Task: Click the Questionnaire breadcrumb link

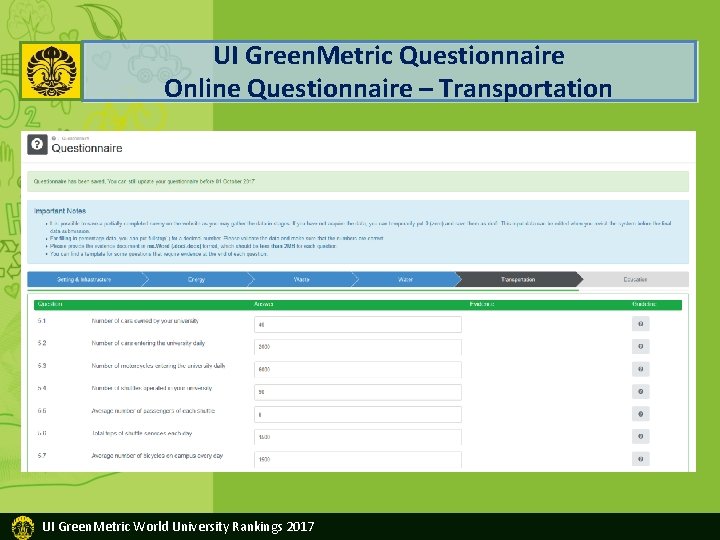Action: 75,138
